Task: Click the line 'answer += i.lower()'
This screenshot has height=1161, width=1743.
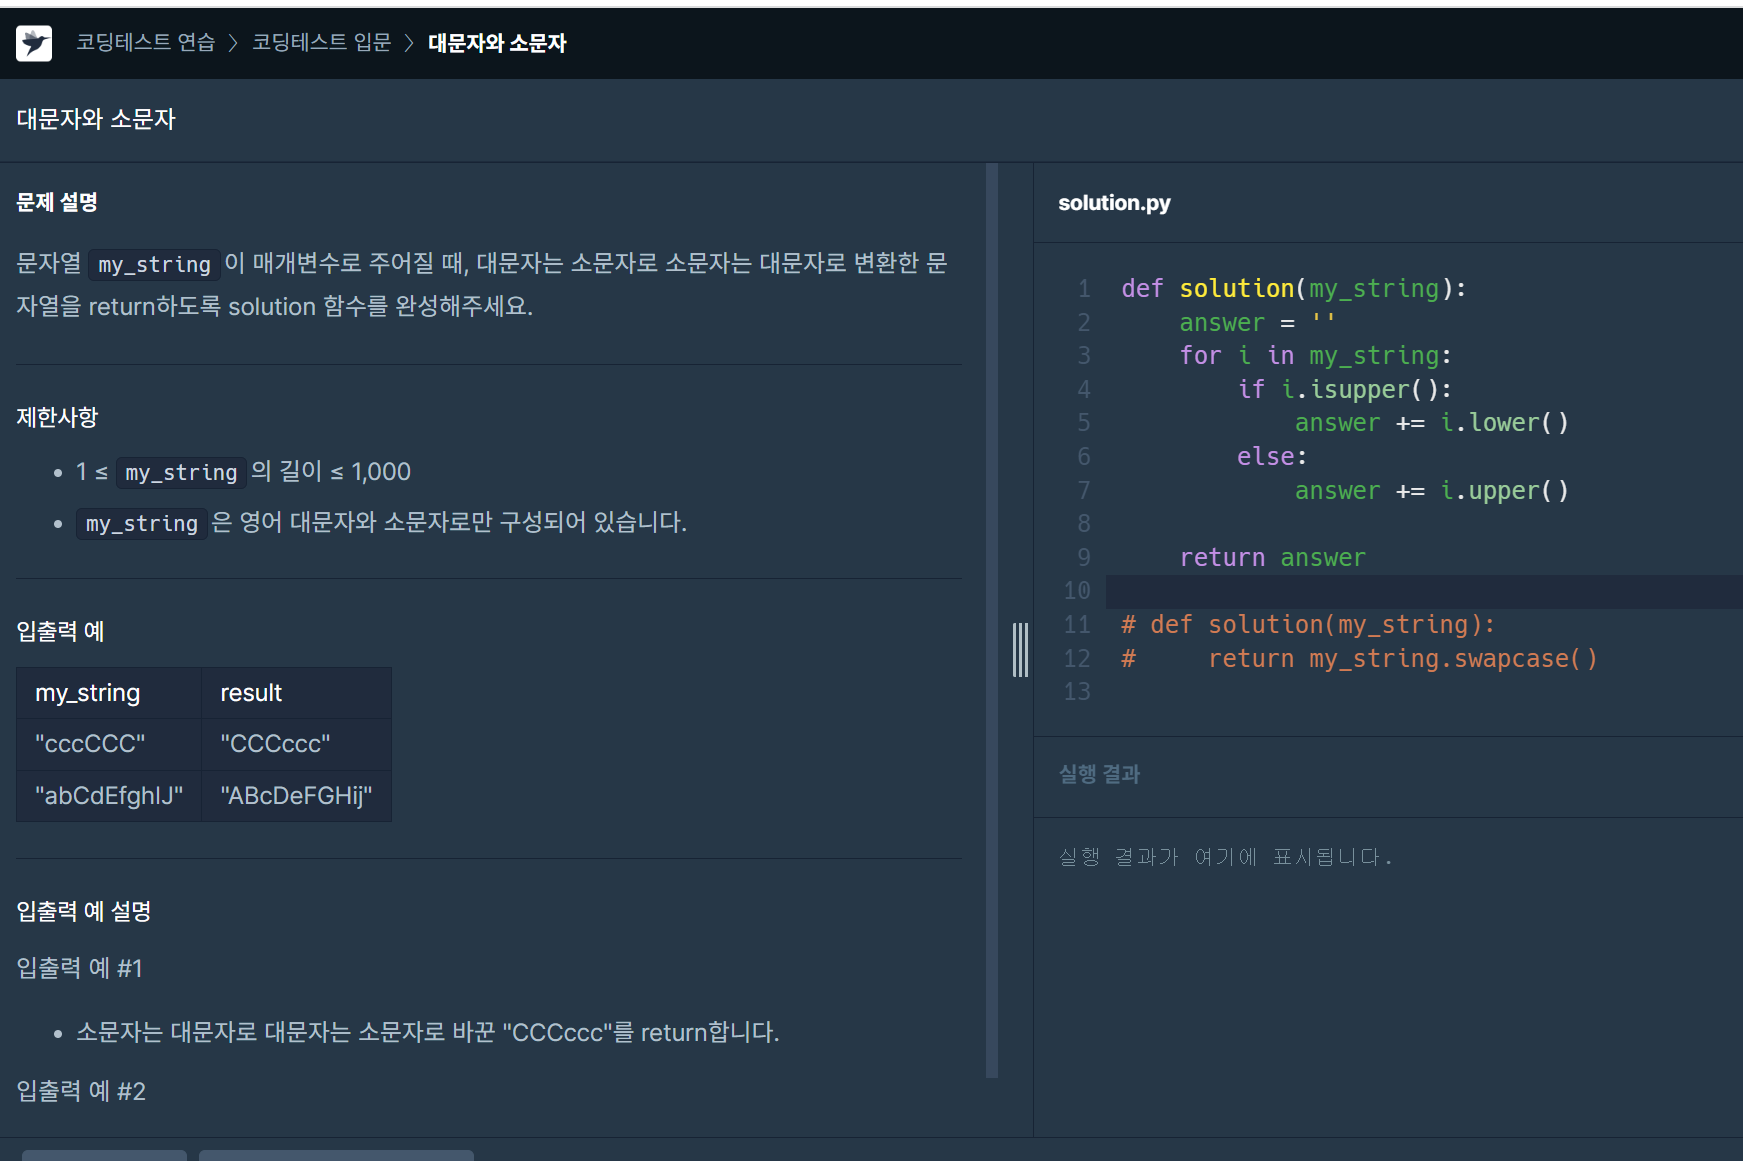Action: [x=1431, y=423]
